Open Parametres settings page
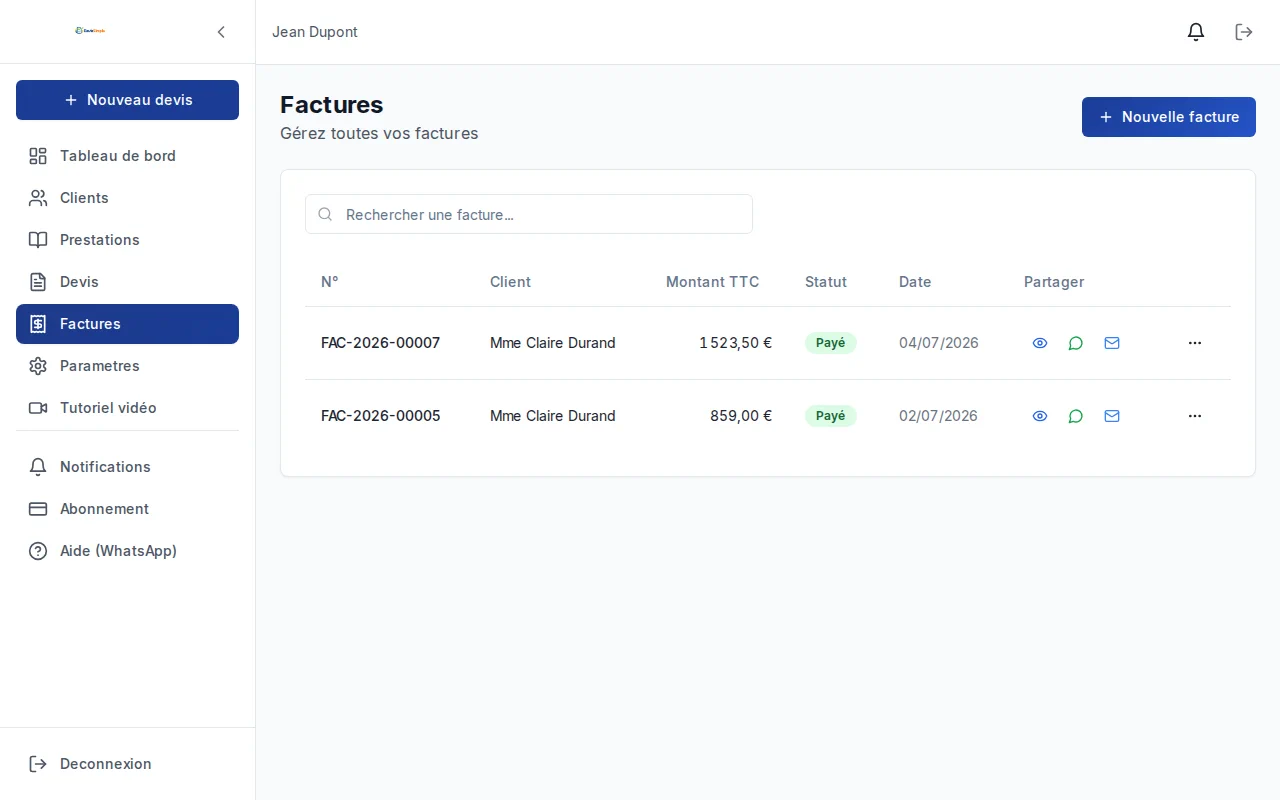This screenshot has height=800, width=1280. tap(127, 366)
